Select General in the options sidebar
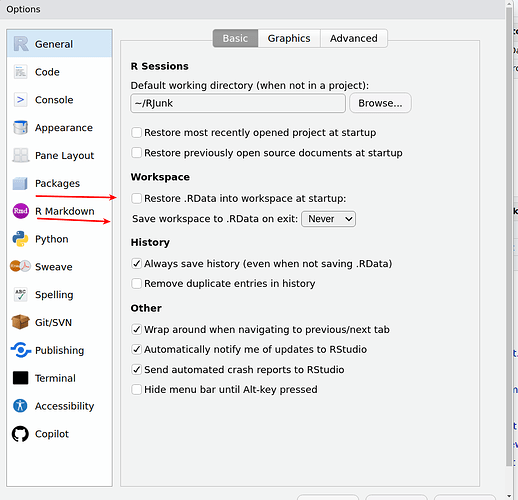The image size is (518, 500). pyautogui.click(x=59, y=44)
